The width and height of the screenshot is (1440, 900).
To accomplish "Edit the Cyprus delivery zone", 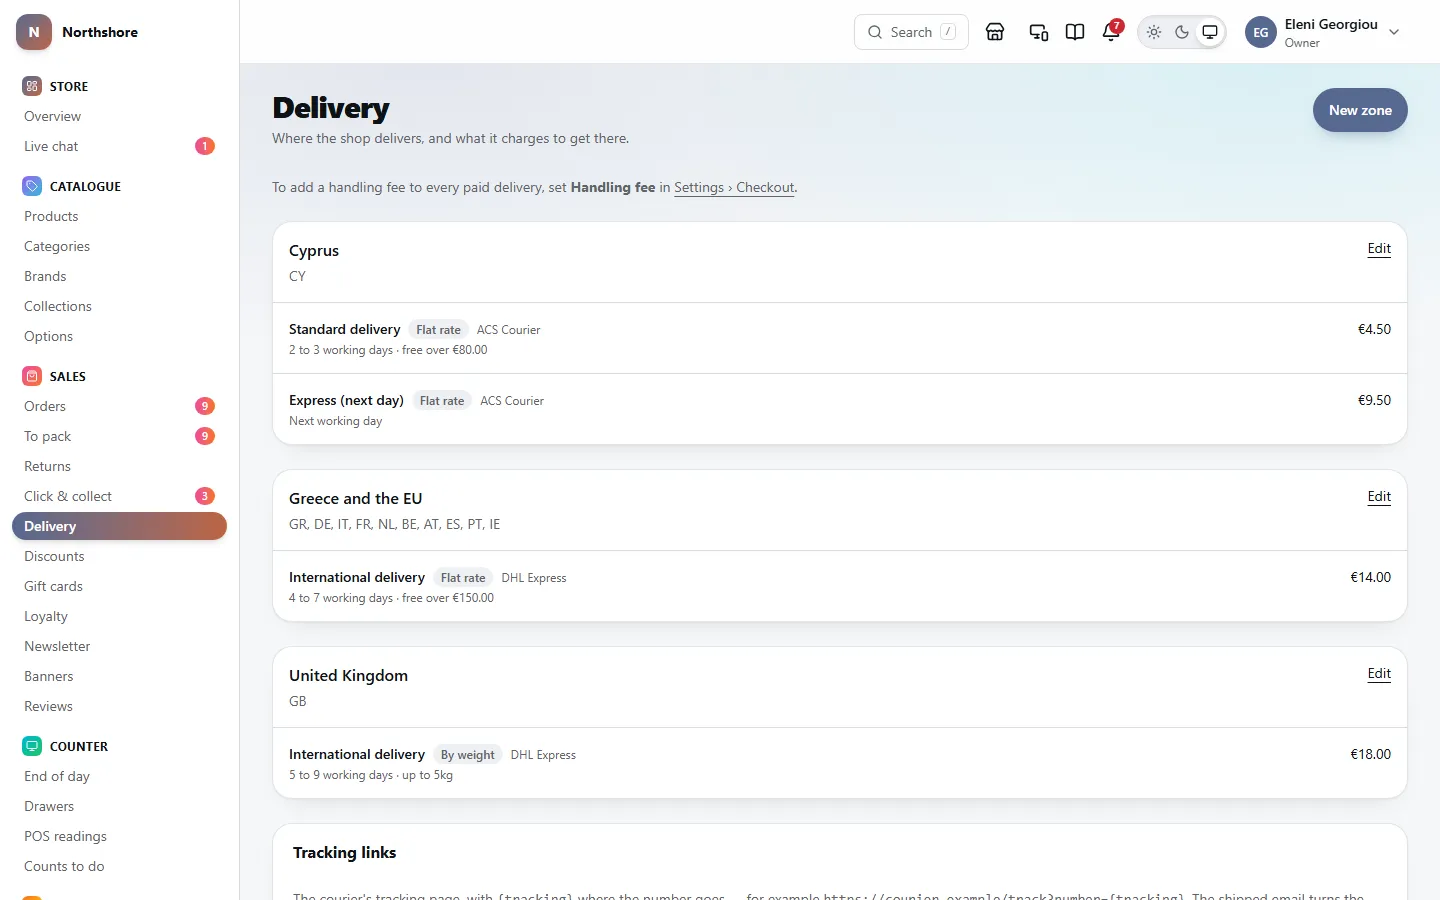I will click(x=1379, y=249).
